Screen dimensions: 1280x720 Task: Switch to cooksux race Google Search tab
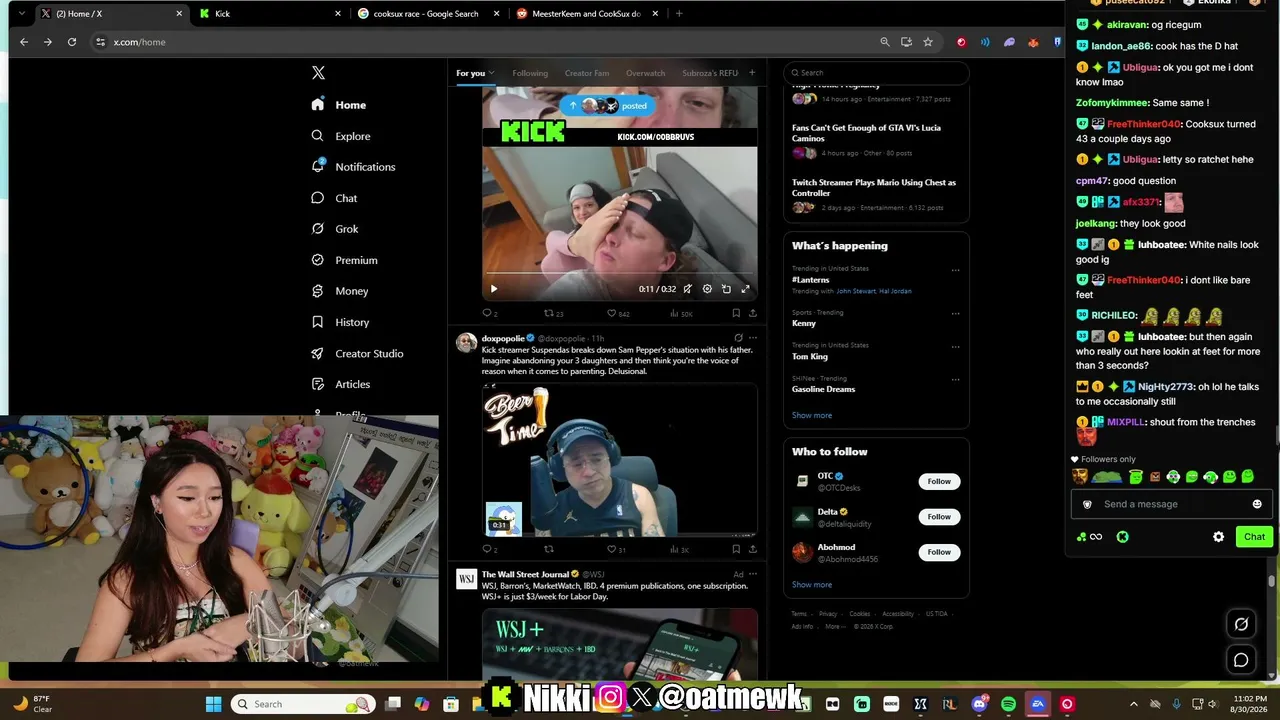[431, 14]
